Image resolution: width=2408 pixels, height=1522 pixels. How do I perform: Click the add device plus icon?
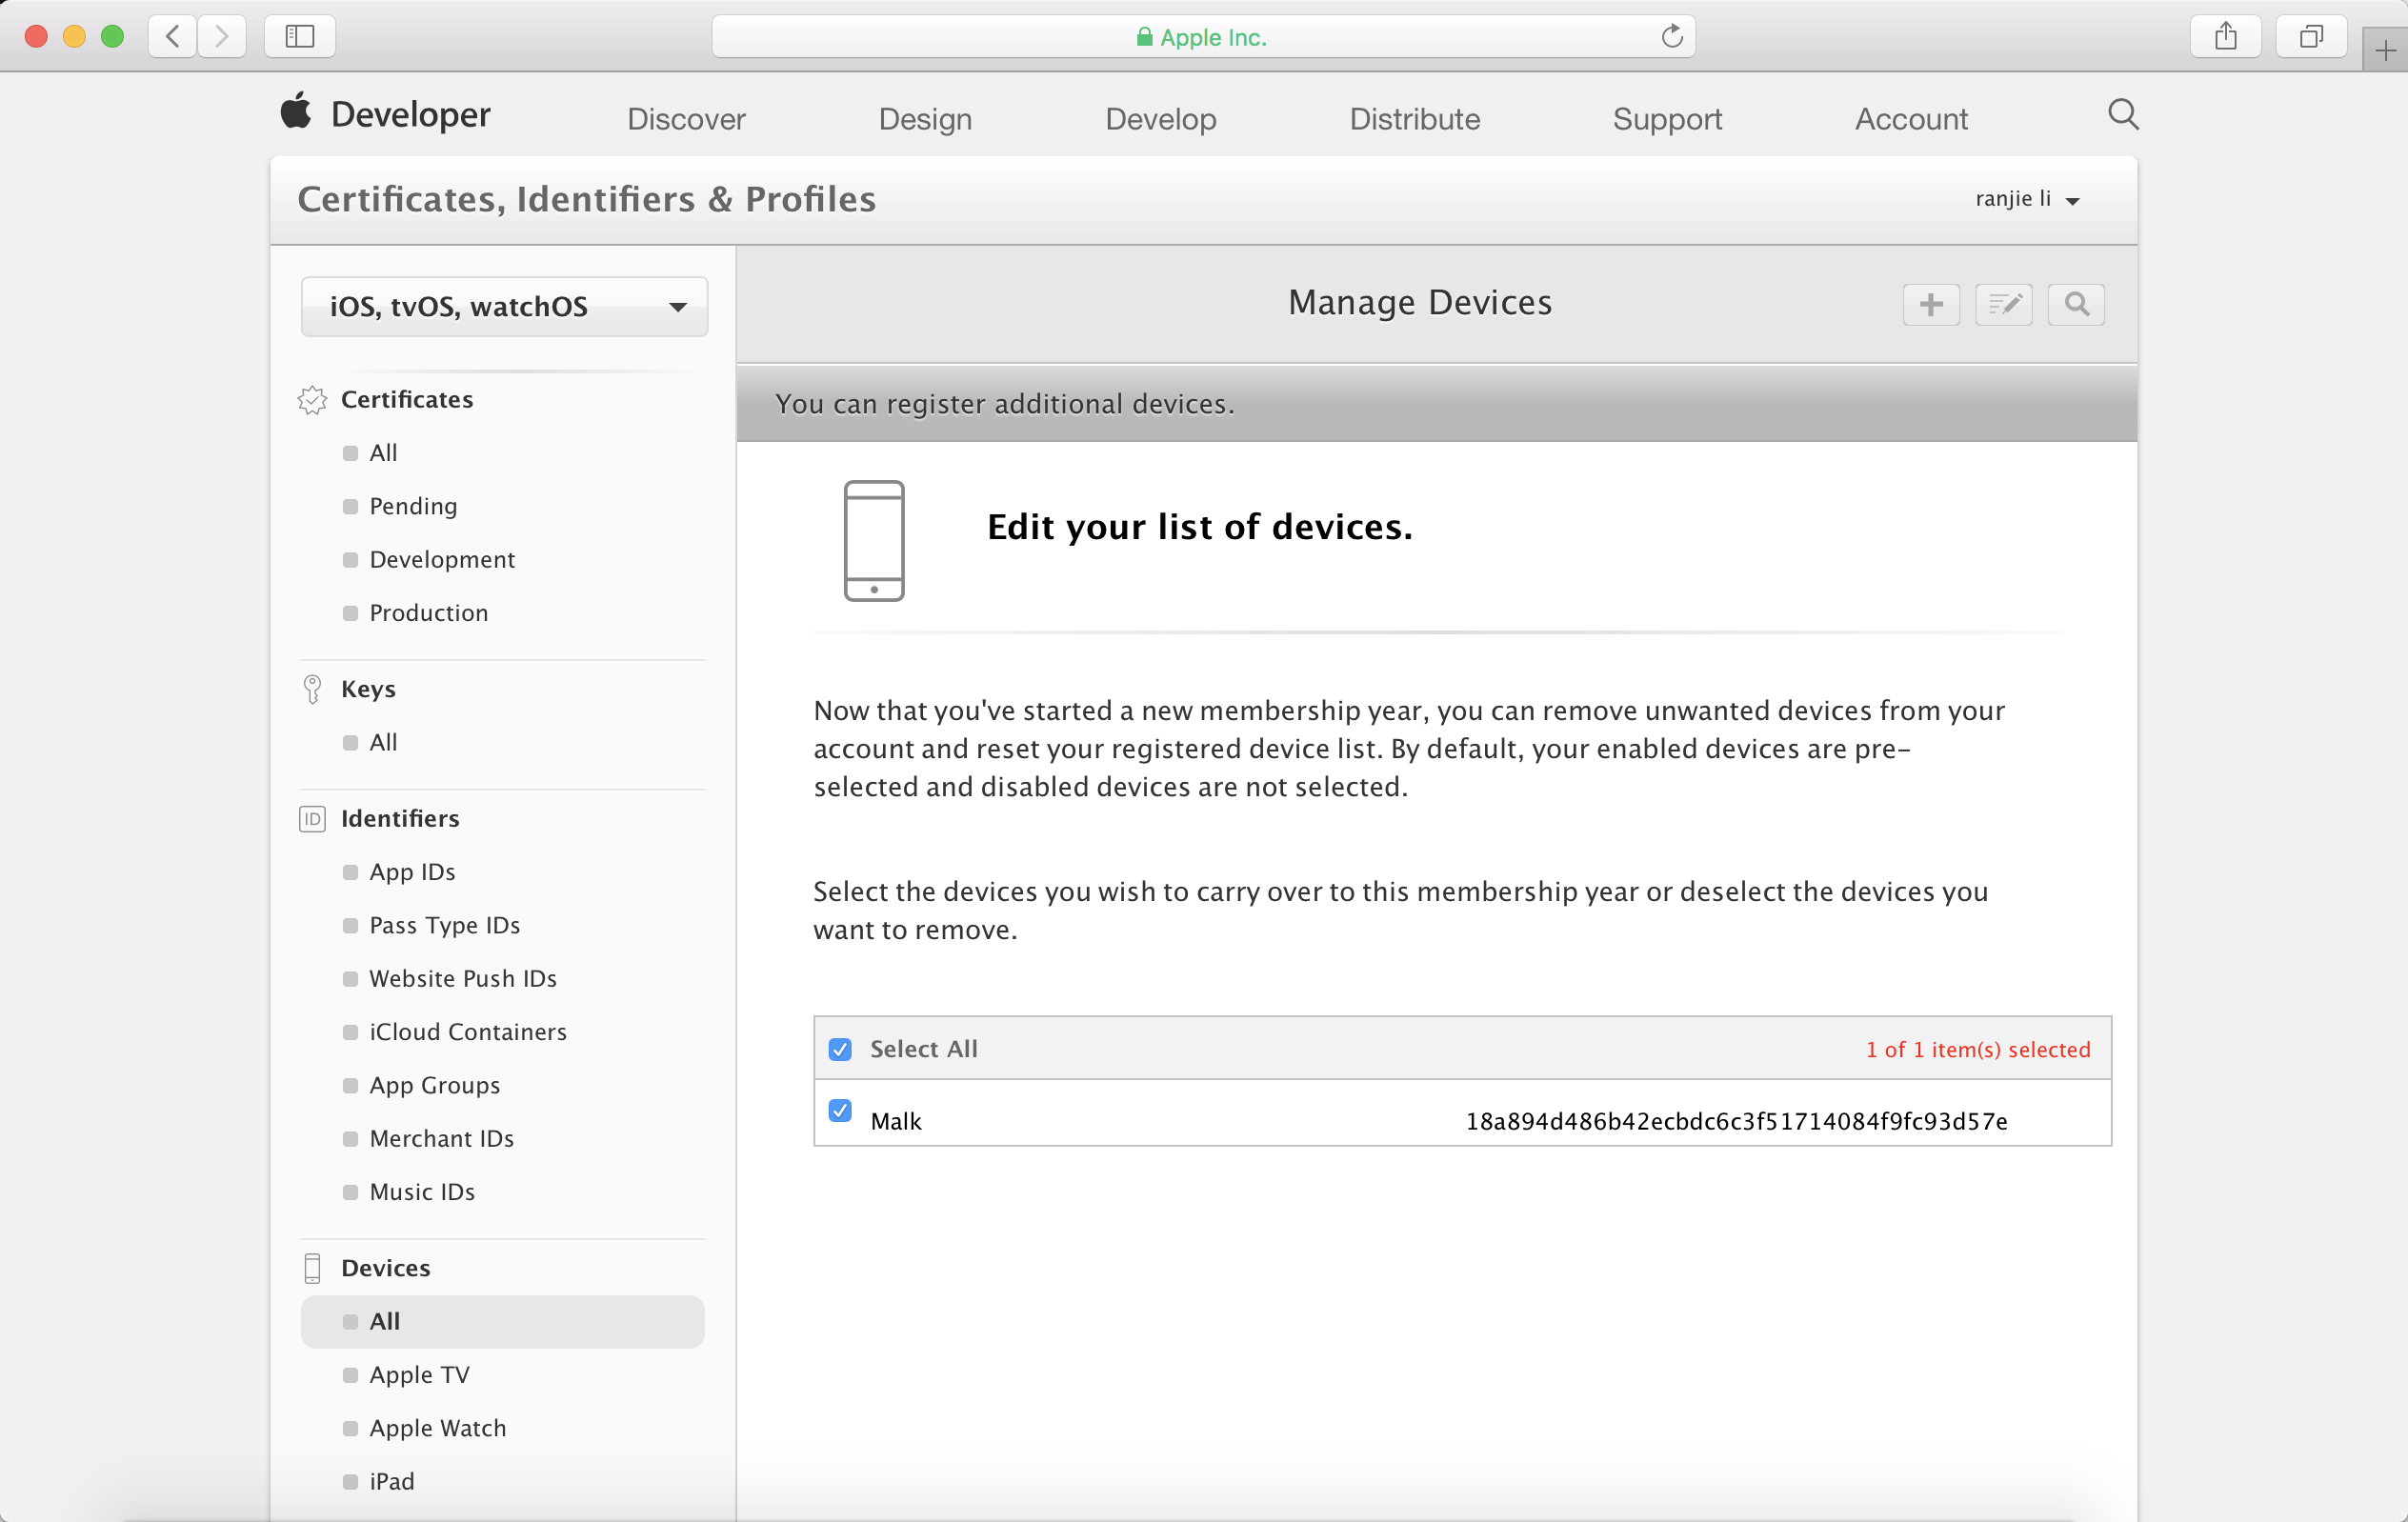[1930, 304]
